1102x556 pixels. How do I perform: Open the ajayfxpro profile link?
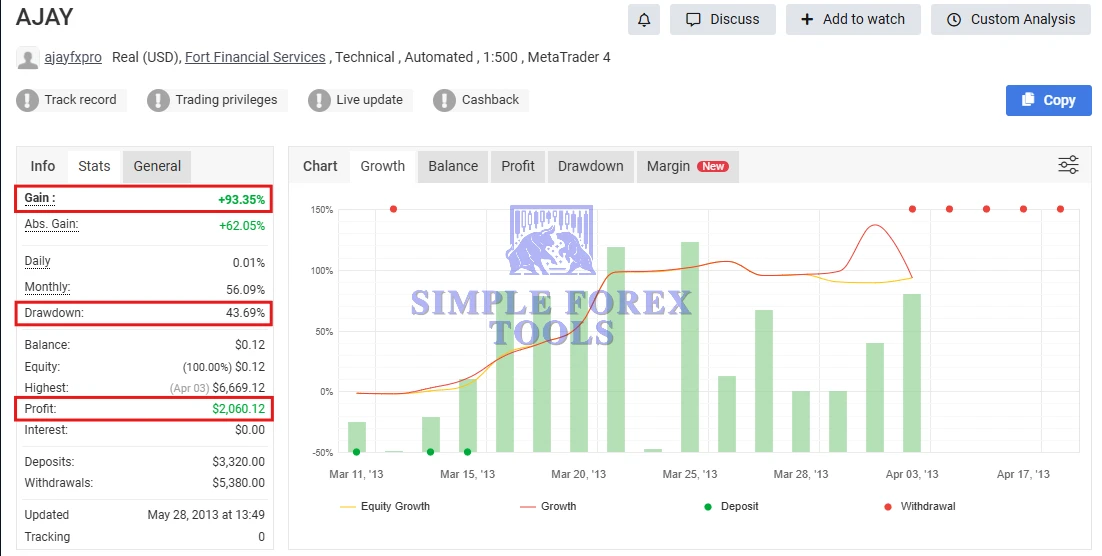point(73,58)
